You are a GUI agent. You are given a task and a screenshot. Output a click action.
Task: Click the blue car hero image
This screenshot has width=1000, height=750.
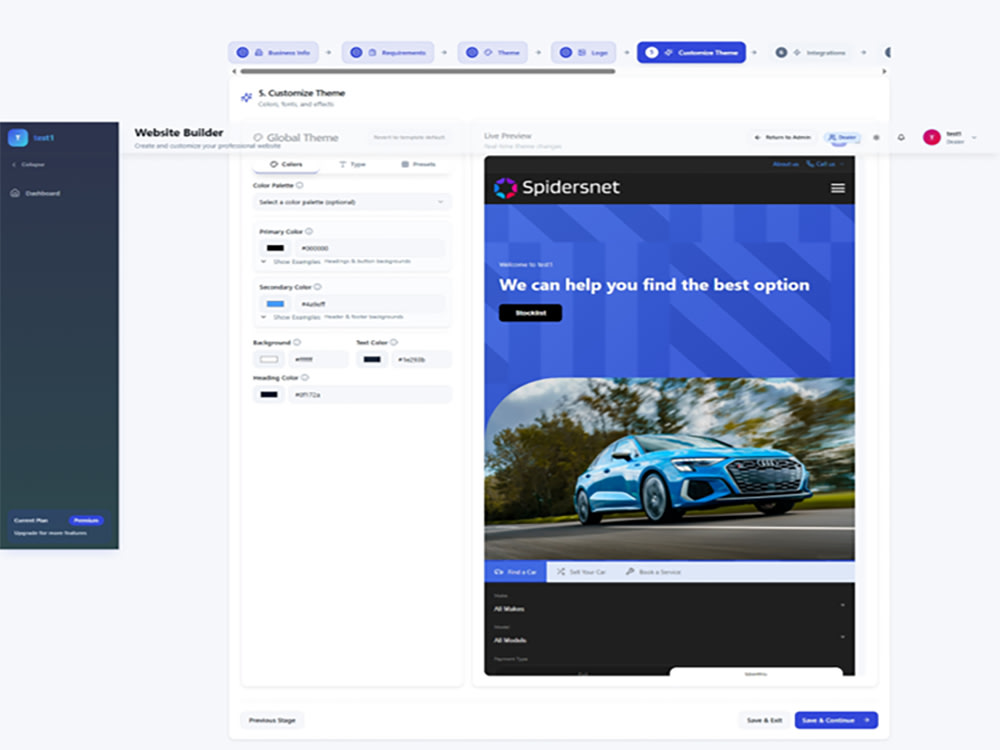pos(670,469)
